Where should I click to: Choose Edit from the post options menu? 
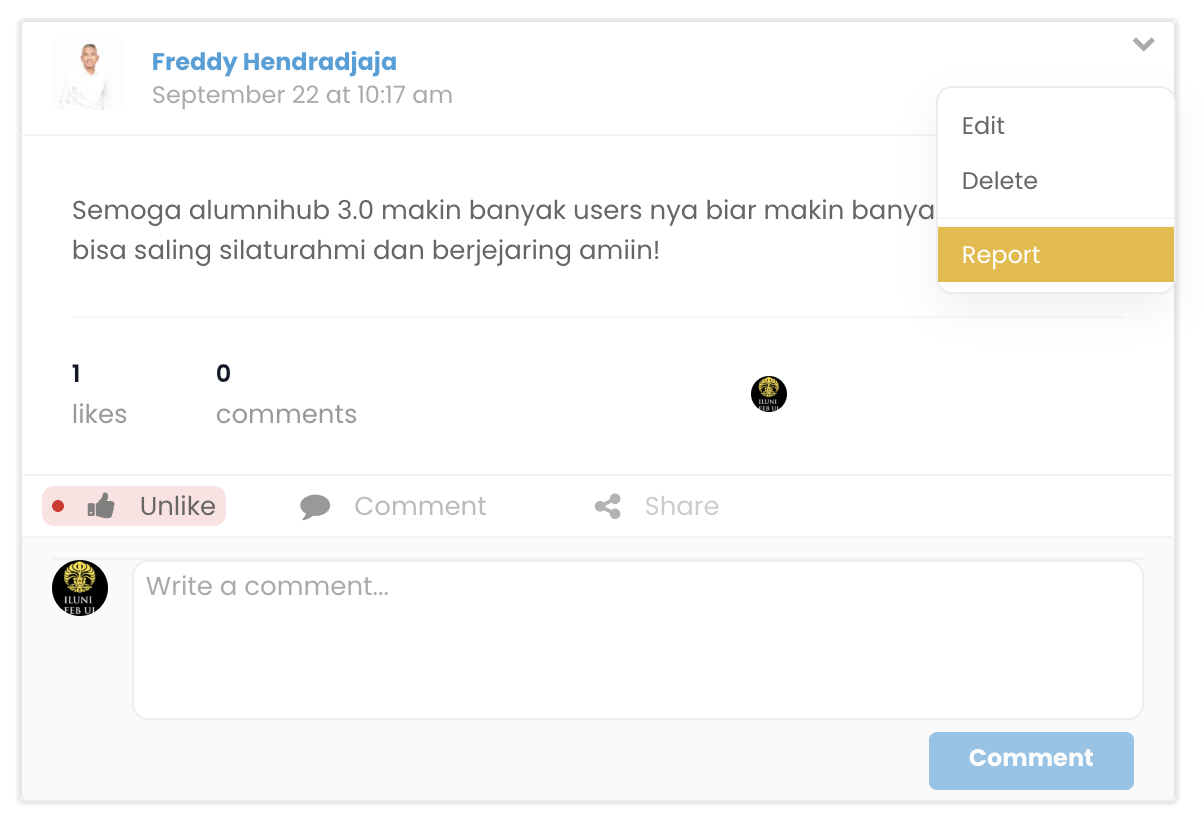(983, 126)
